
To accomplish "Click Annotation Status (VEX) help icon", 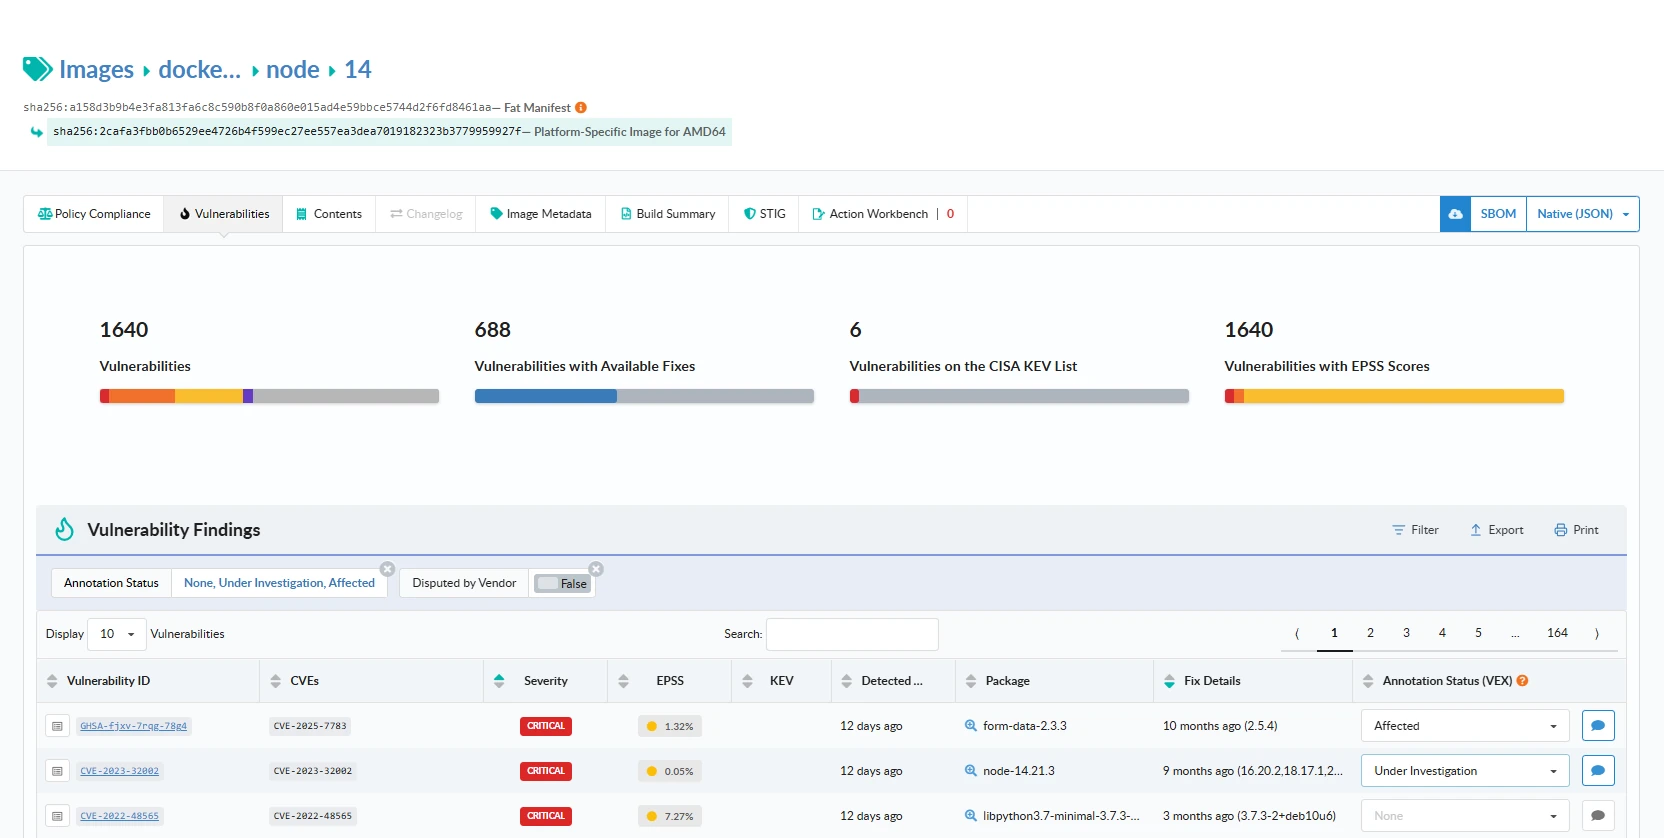I will pyautogui.click(x=1523, y=681).
